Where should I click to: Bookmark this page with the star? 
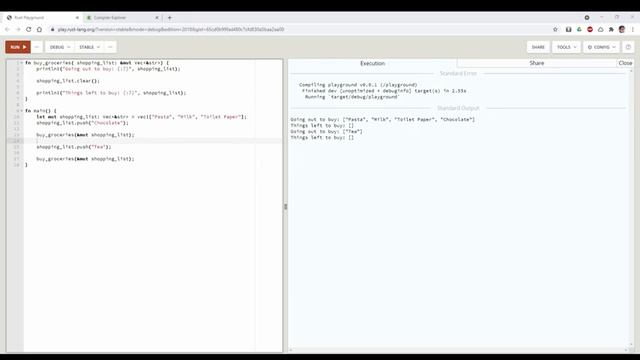555,29
